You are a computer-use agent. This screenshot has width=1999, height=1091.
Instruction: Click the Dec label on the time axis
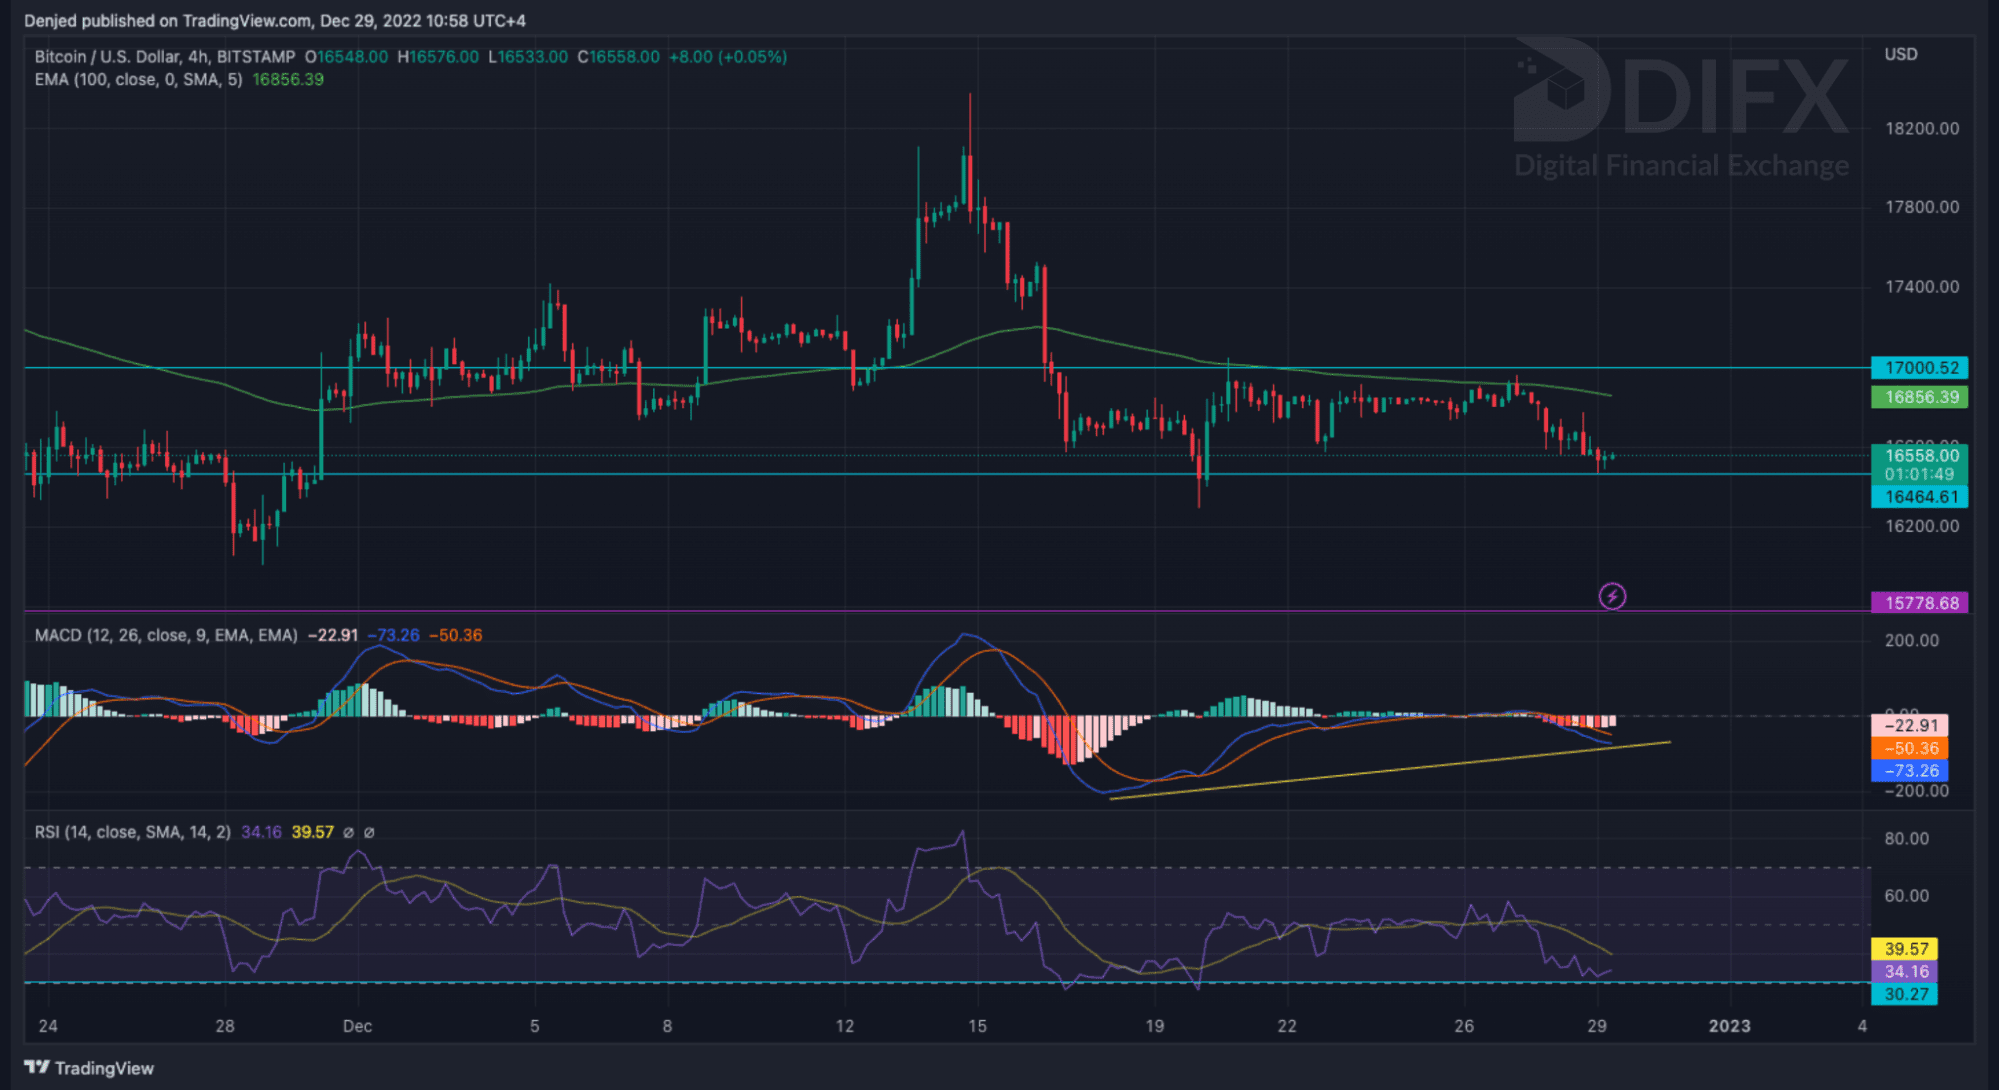pyautogui.click(x=357, y=1026)
